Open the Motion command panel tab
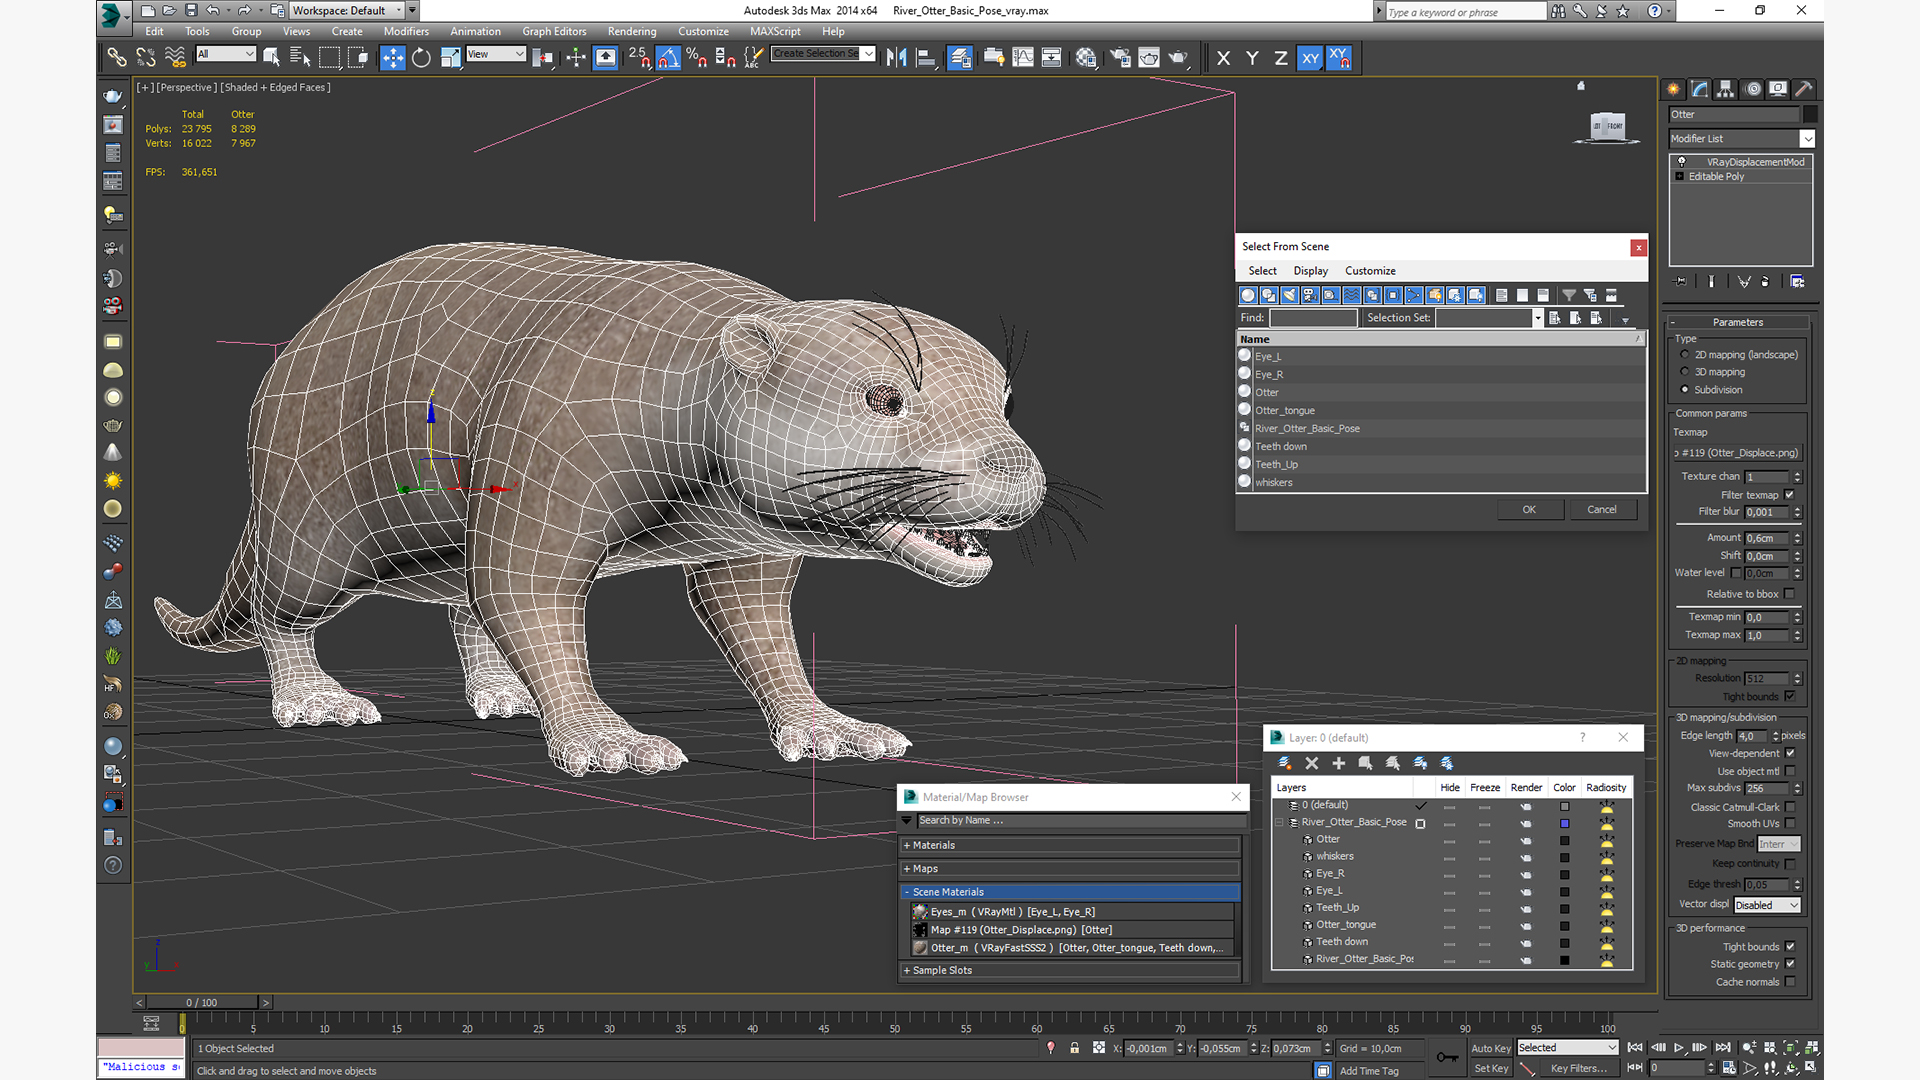 coord(1752,89)
